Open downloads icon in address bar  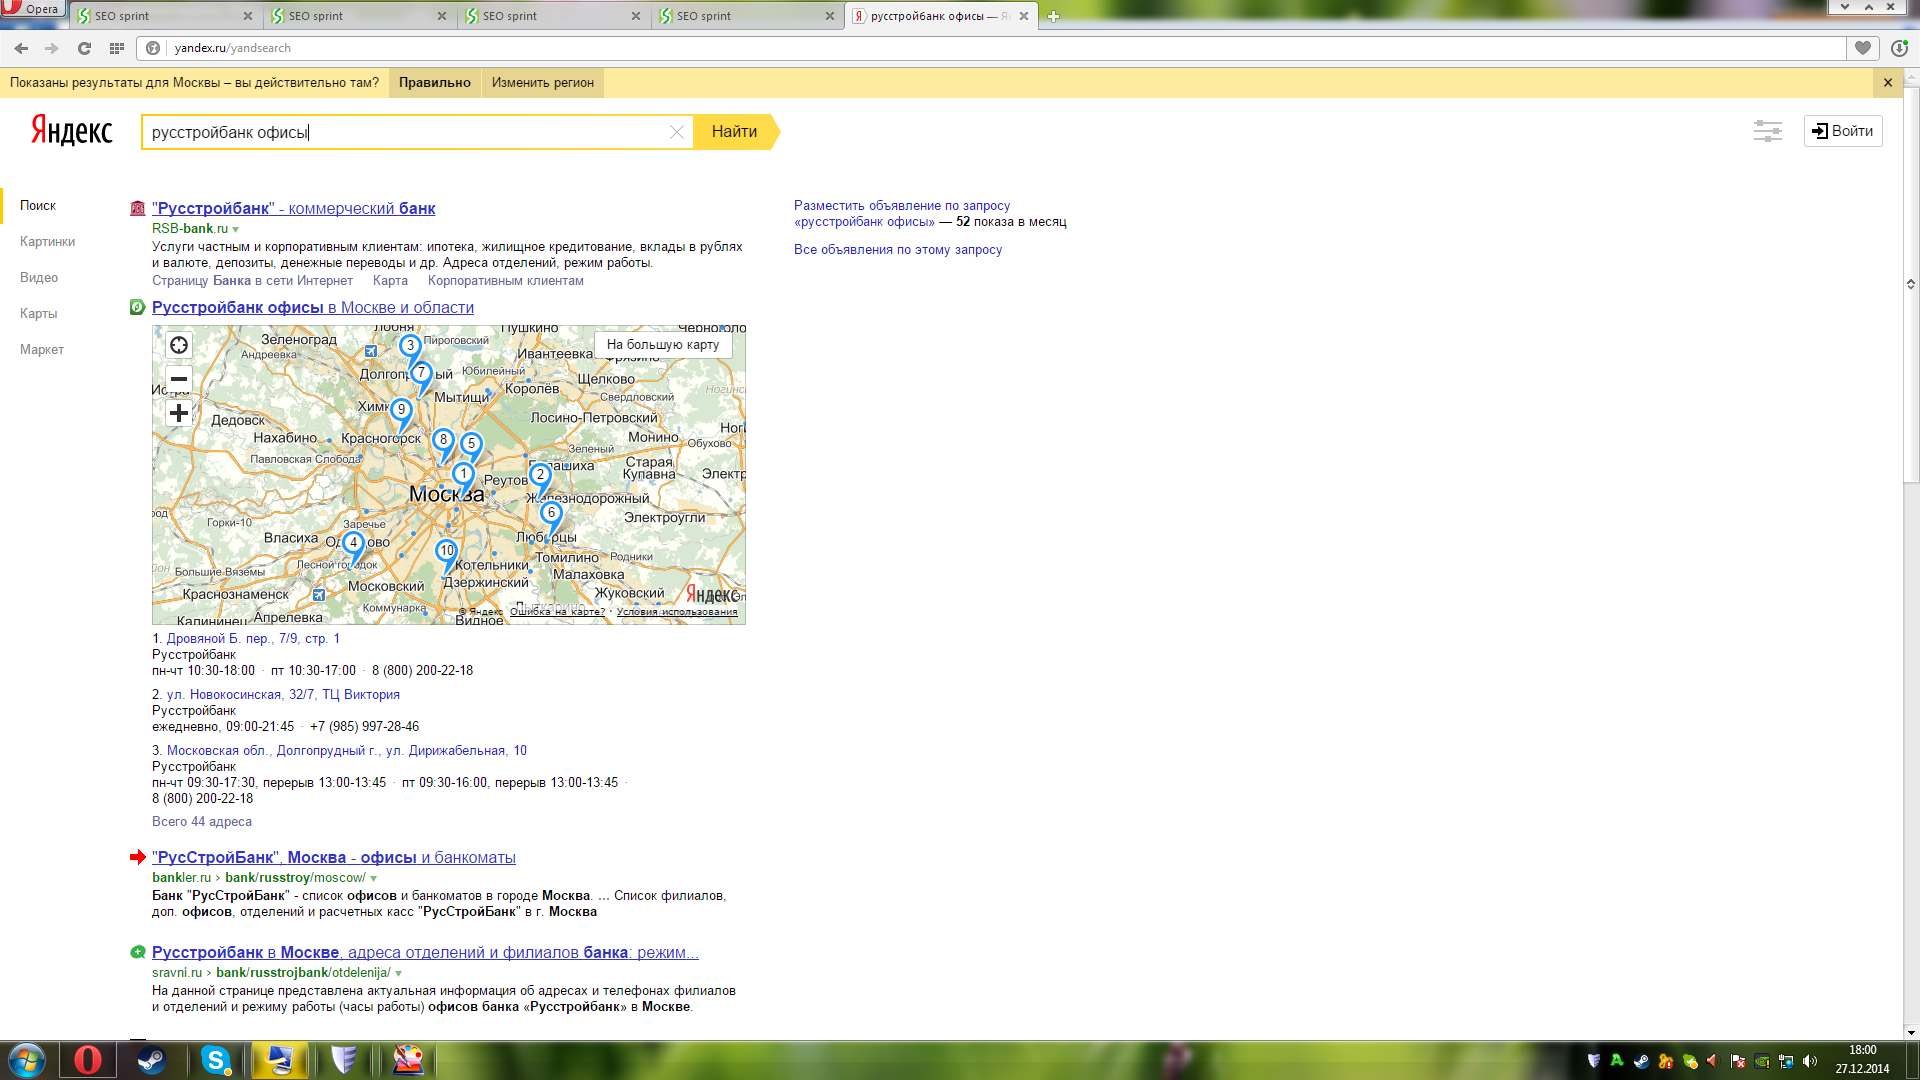coord(1899,48)
